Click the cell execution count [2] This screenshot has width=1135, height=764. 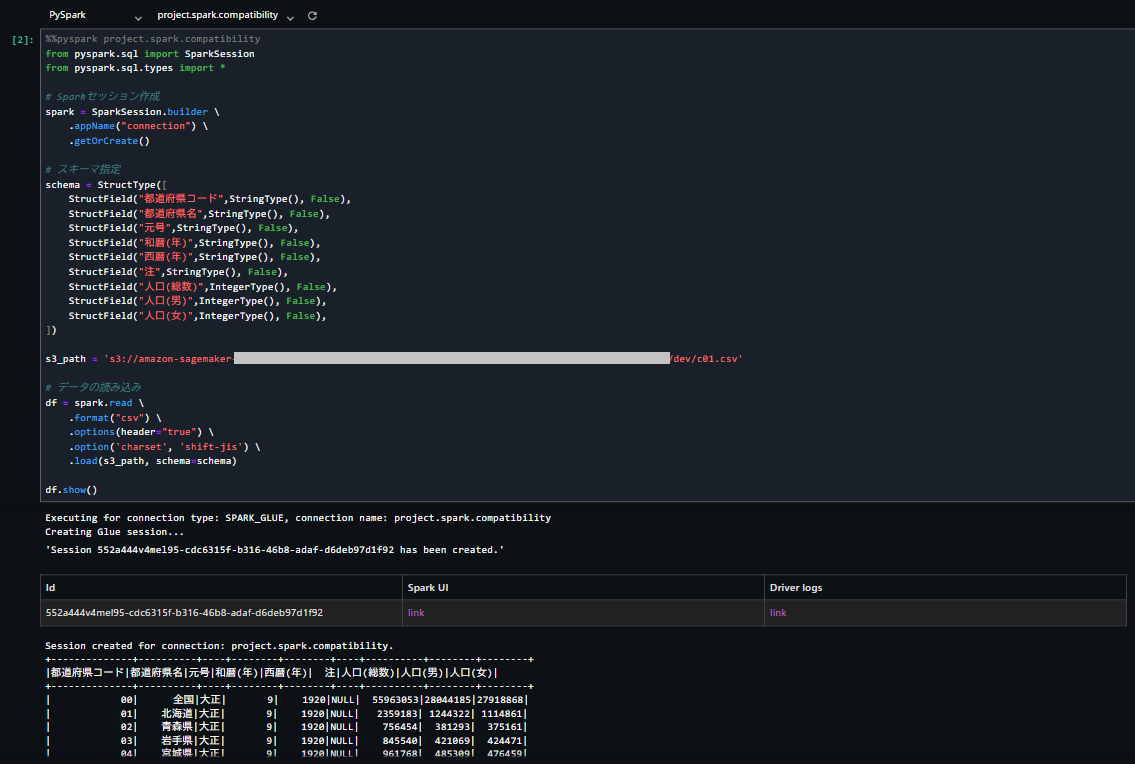[22, 40]
